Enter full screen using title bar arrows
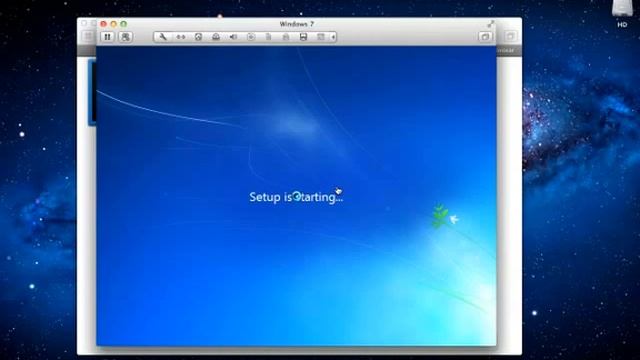This screenshot has width=640, height=360. coord(491,24)
